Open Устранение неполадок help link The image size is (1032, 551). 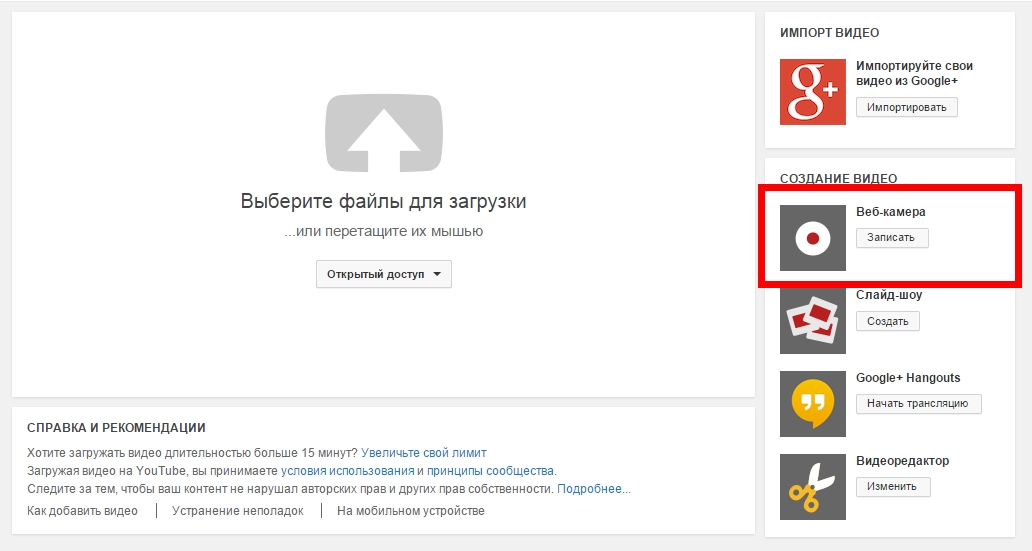click(x=238, y=511)
